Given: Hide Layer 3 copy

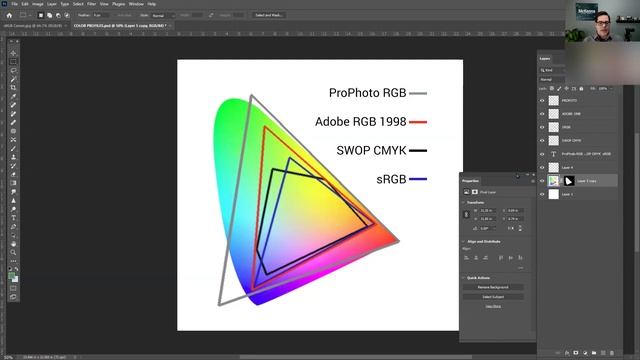Looking at the screenshot, I should tap(542, 181).
